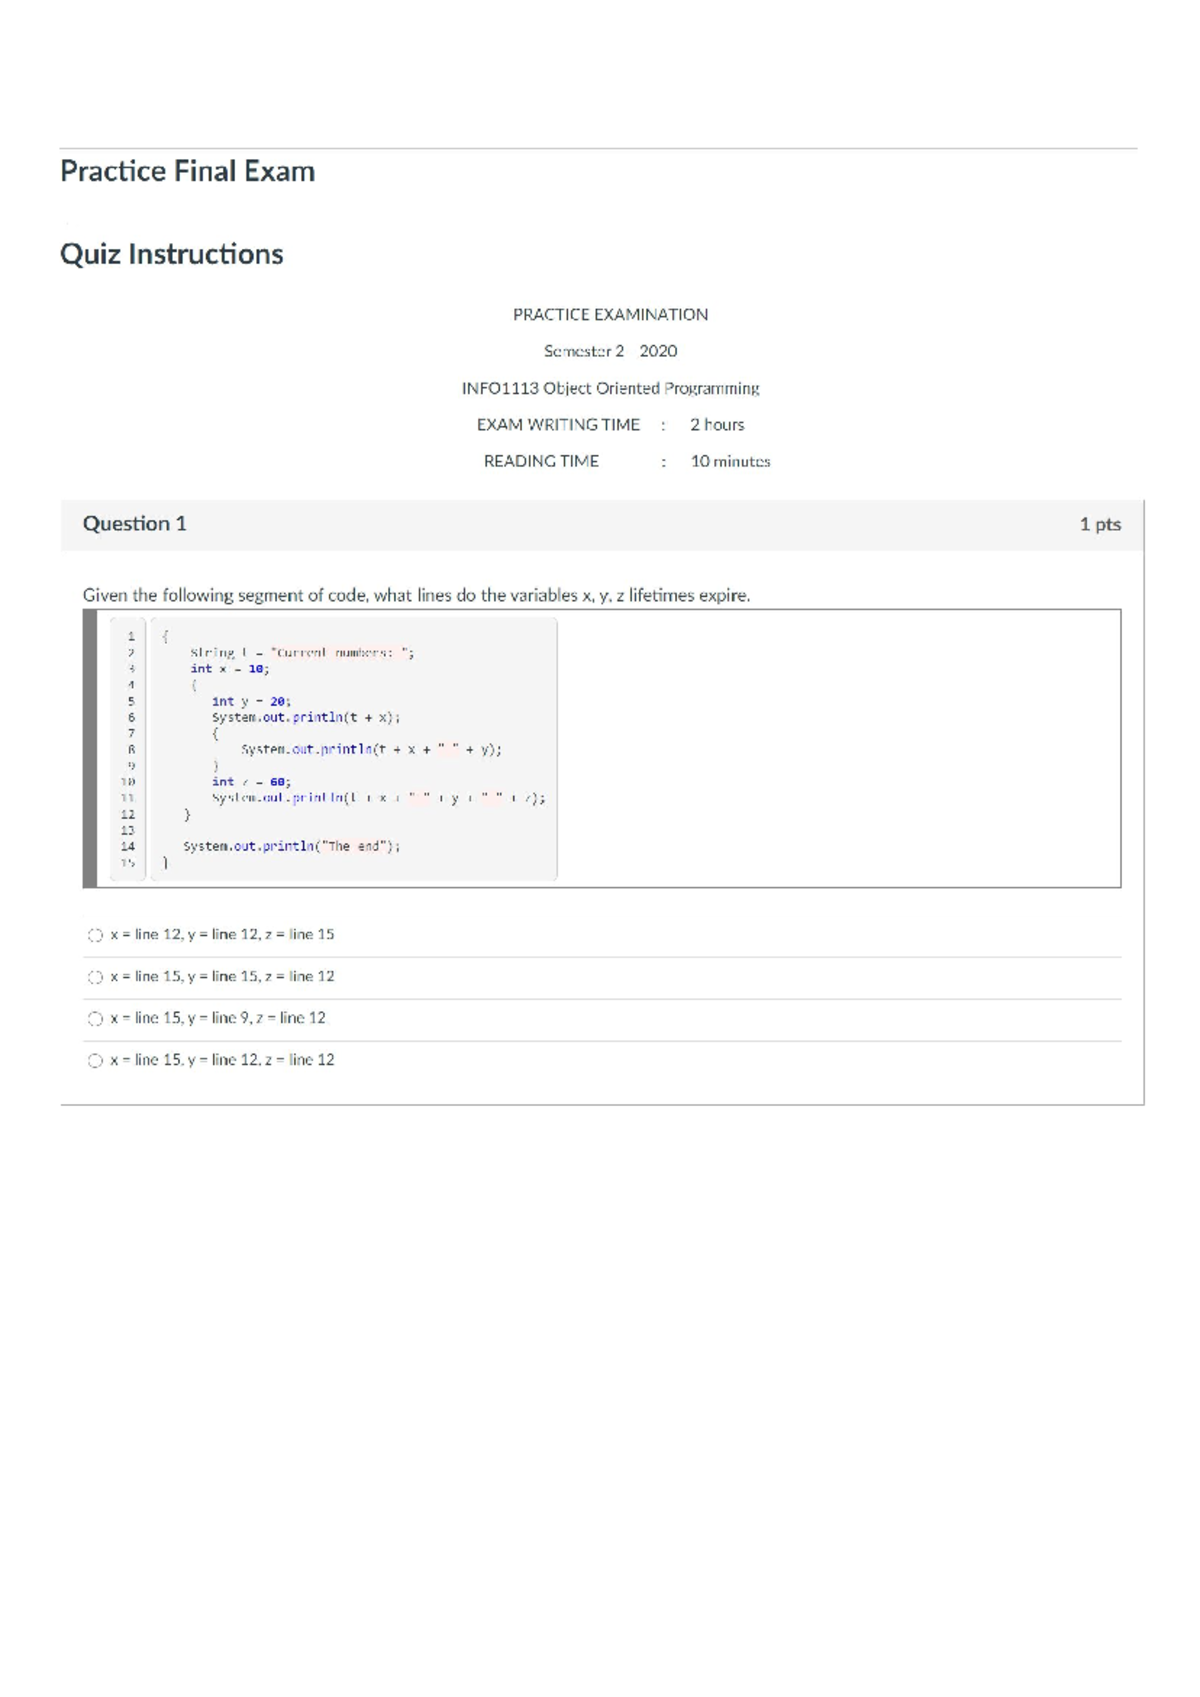Click the 'Practice Final Exam' title
The height and width of the screenshot is (1697, 1200).
click(x=187, y=171)
